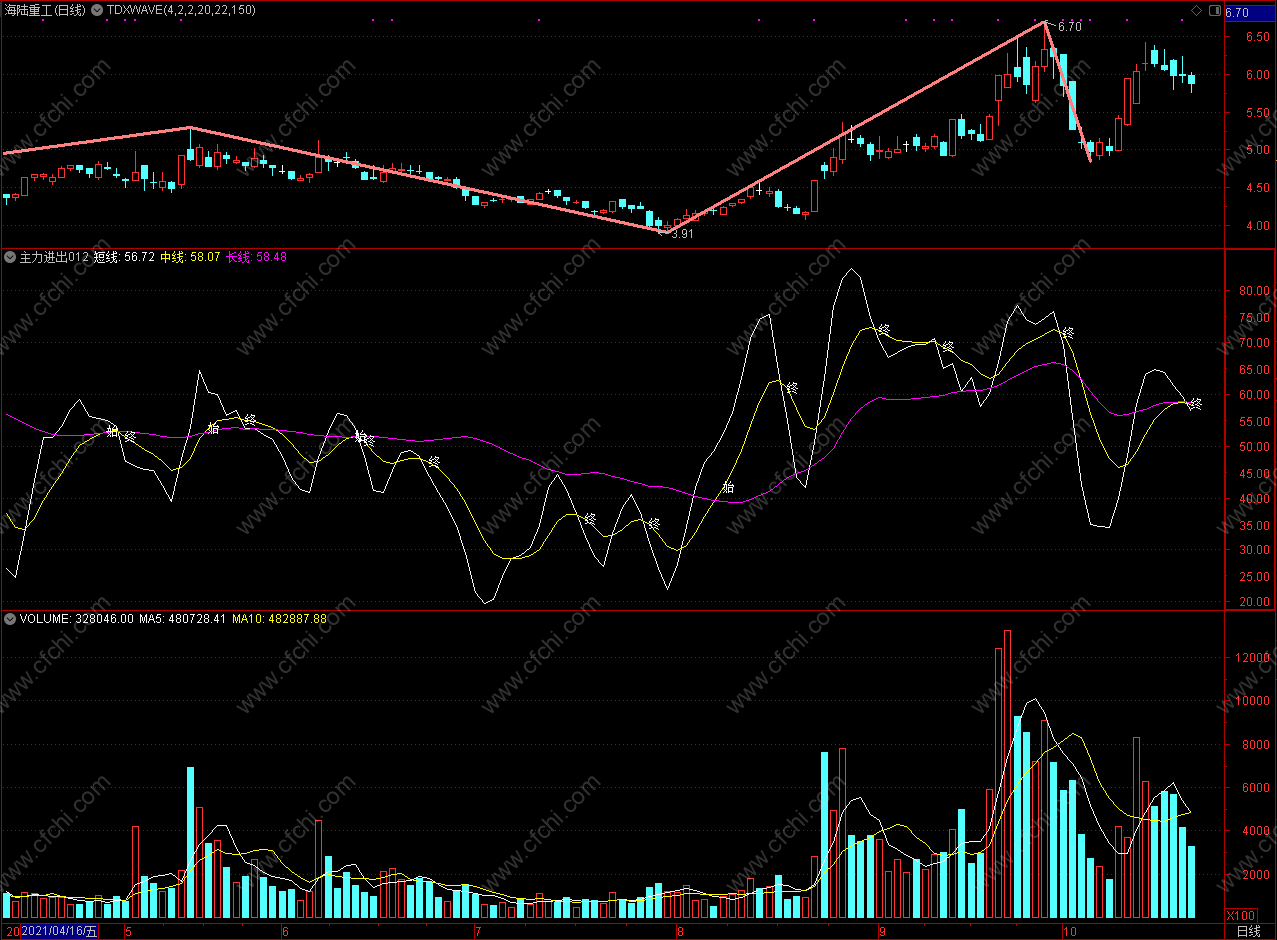Click month 9 on the time axis
The width and height of the screenshot is (1277, 940).
click(x=882, y=931)
